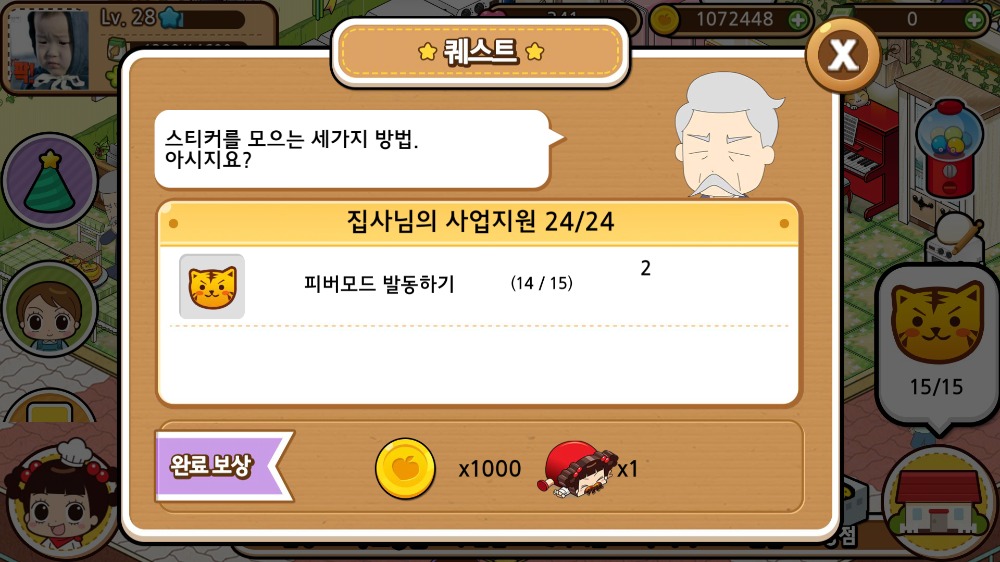Tap the 퀘스트 title banner
Viewport: 1000px width, 562px height.
click(x=481, y=52)
